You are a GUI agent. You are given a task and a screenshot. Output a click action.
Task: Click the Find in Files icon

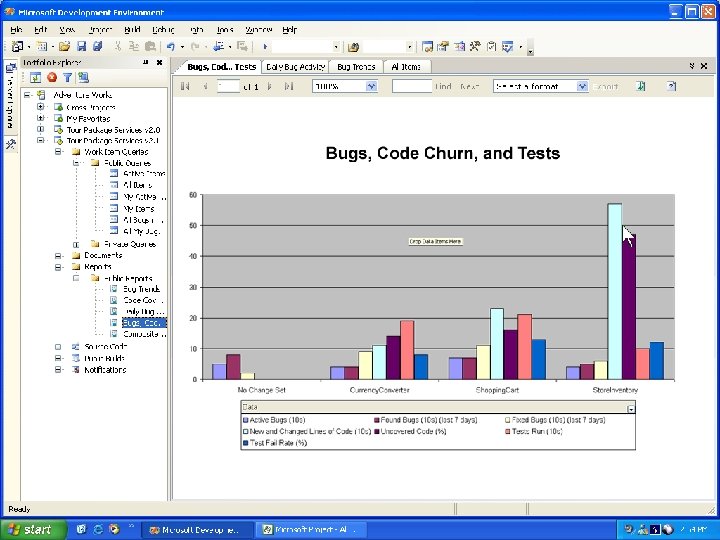[353, 47]
